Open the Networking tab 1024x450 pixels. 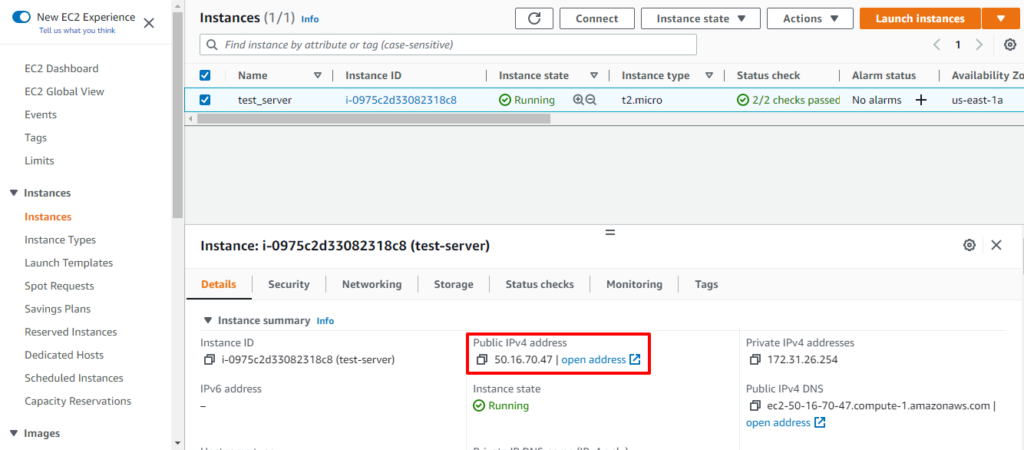point(372,284)
